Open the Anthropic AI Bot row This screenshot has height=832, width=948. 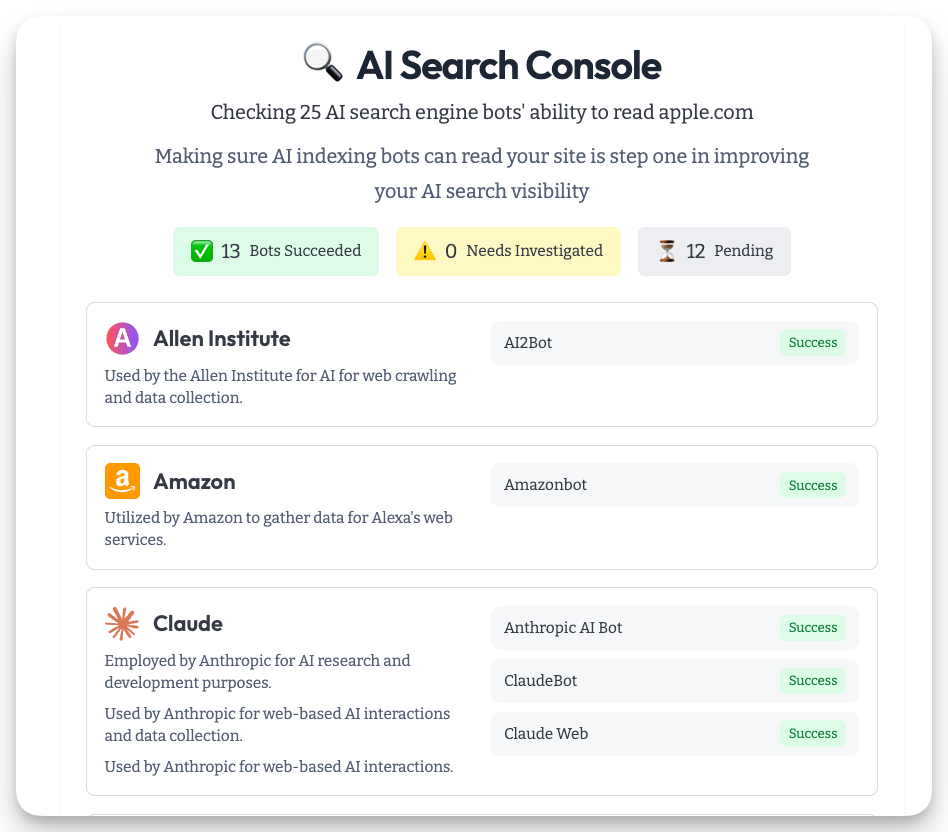tap(640, 628)
